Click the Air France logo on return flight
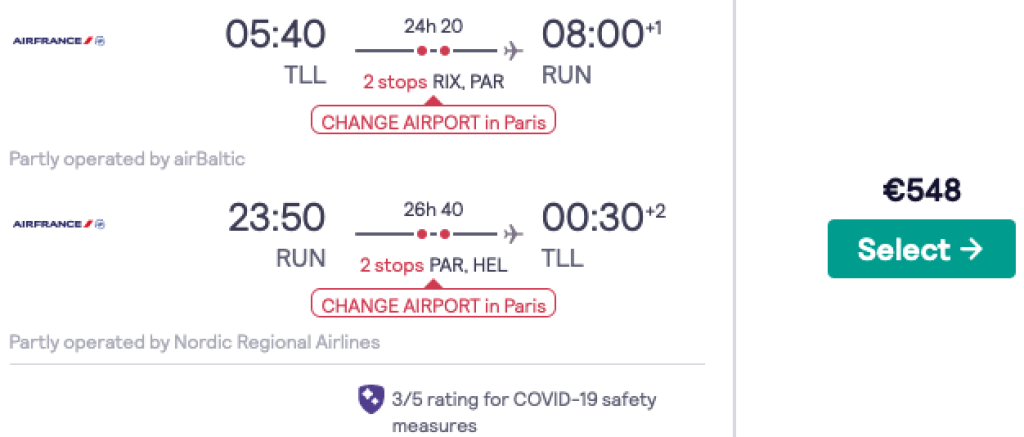 pyautogui.click(x=59, y=224)
